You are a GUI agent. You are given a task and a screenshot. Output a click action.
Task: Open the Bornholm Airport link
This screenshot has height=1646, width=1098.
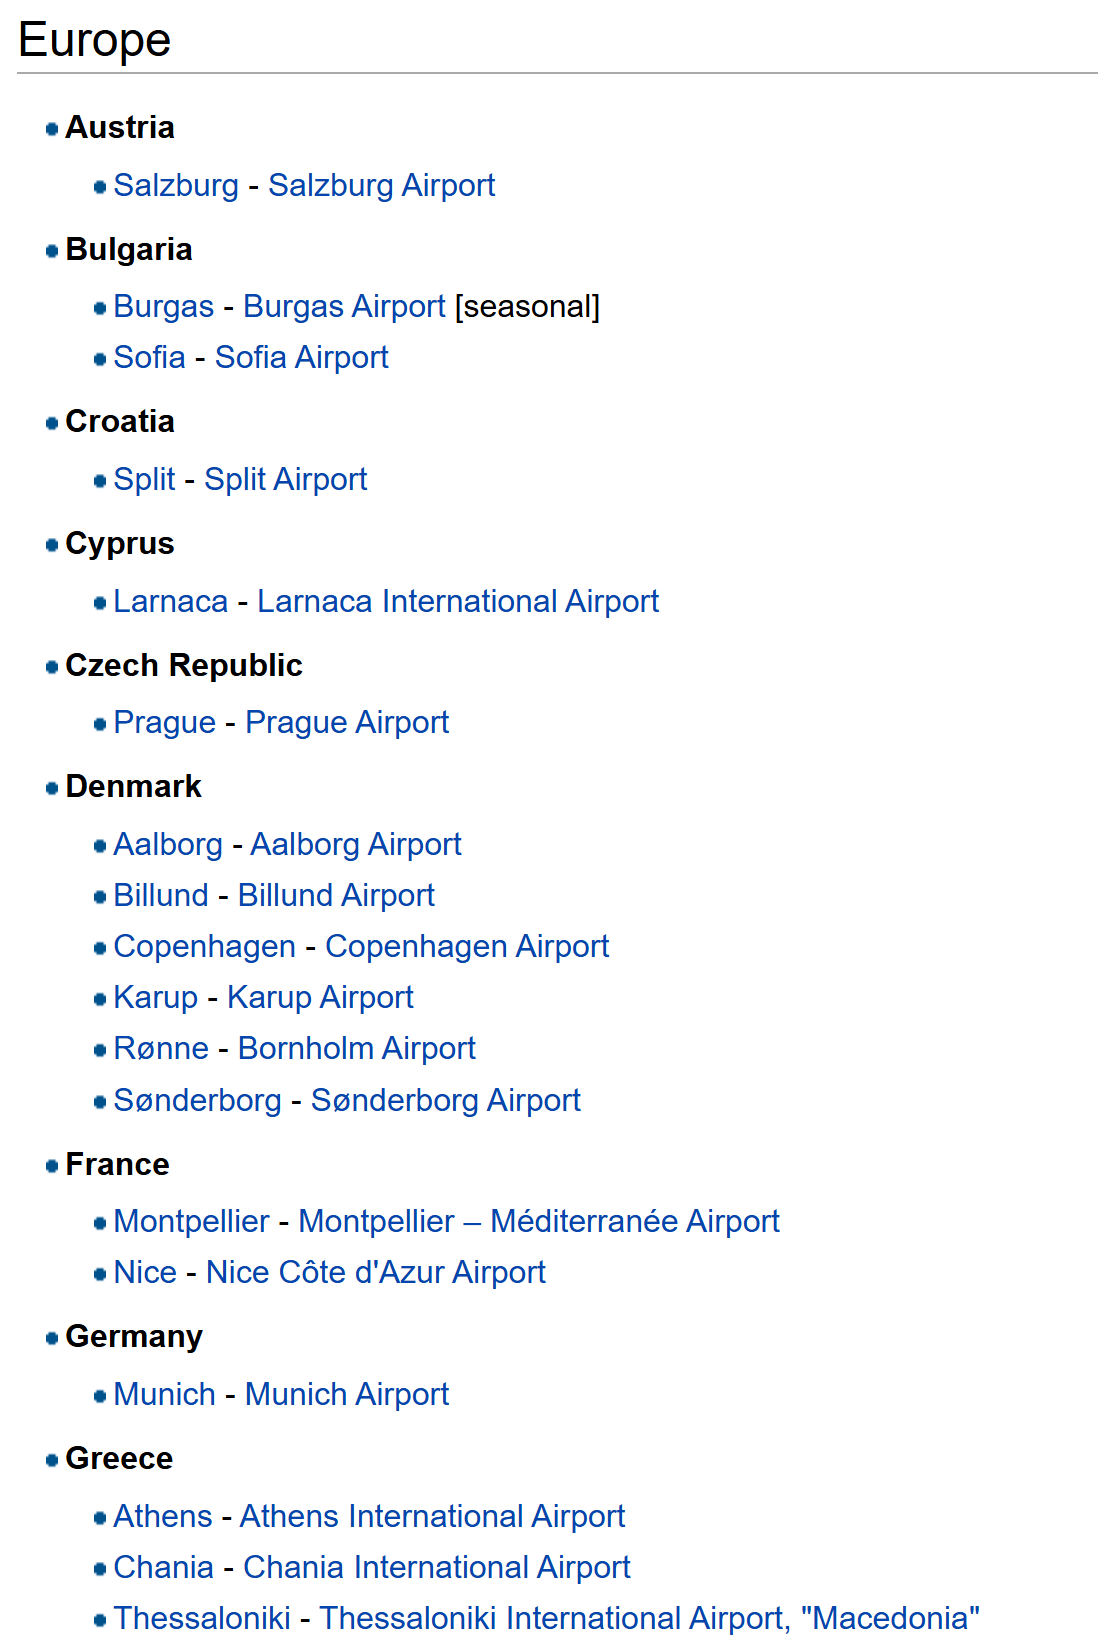click(356, 1049)
